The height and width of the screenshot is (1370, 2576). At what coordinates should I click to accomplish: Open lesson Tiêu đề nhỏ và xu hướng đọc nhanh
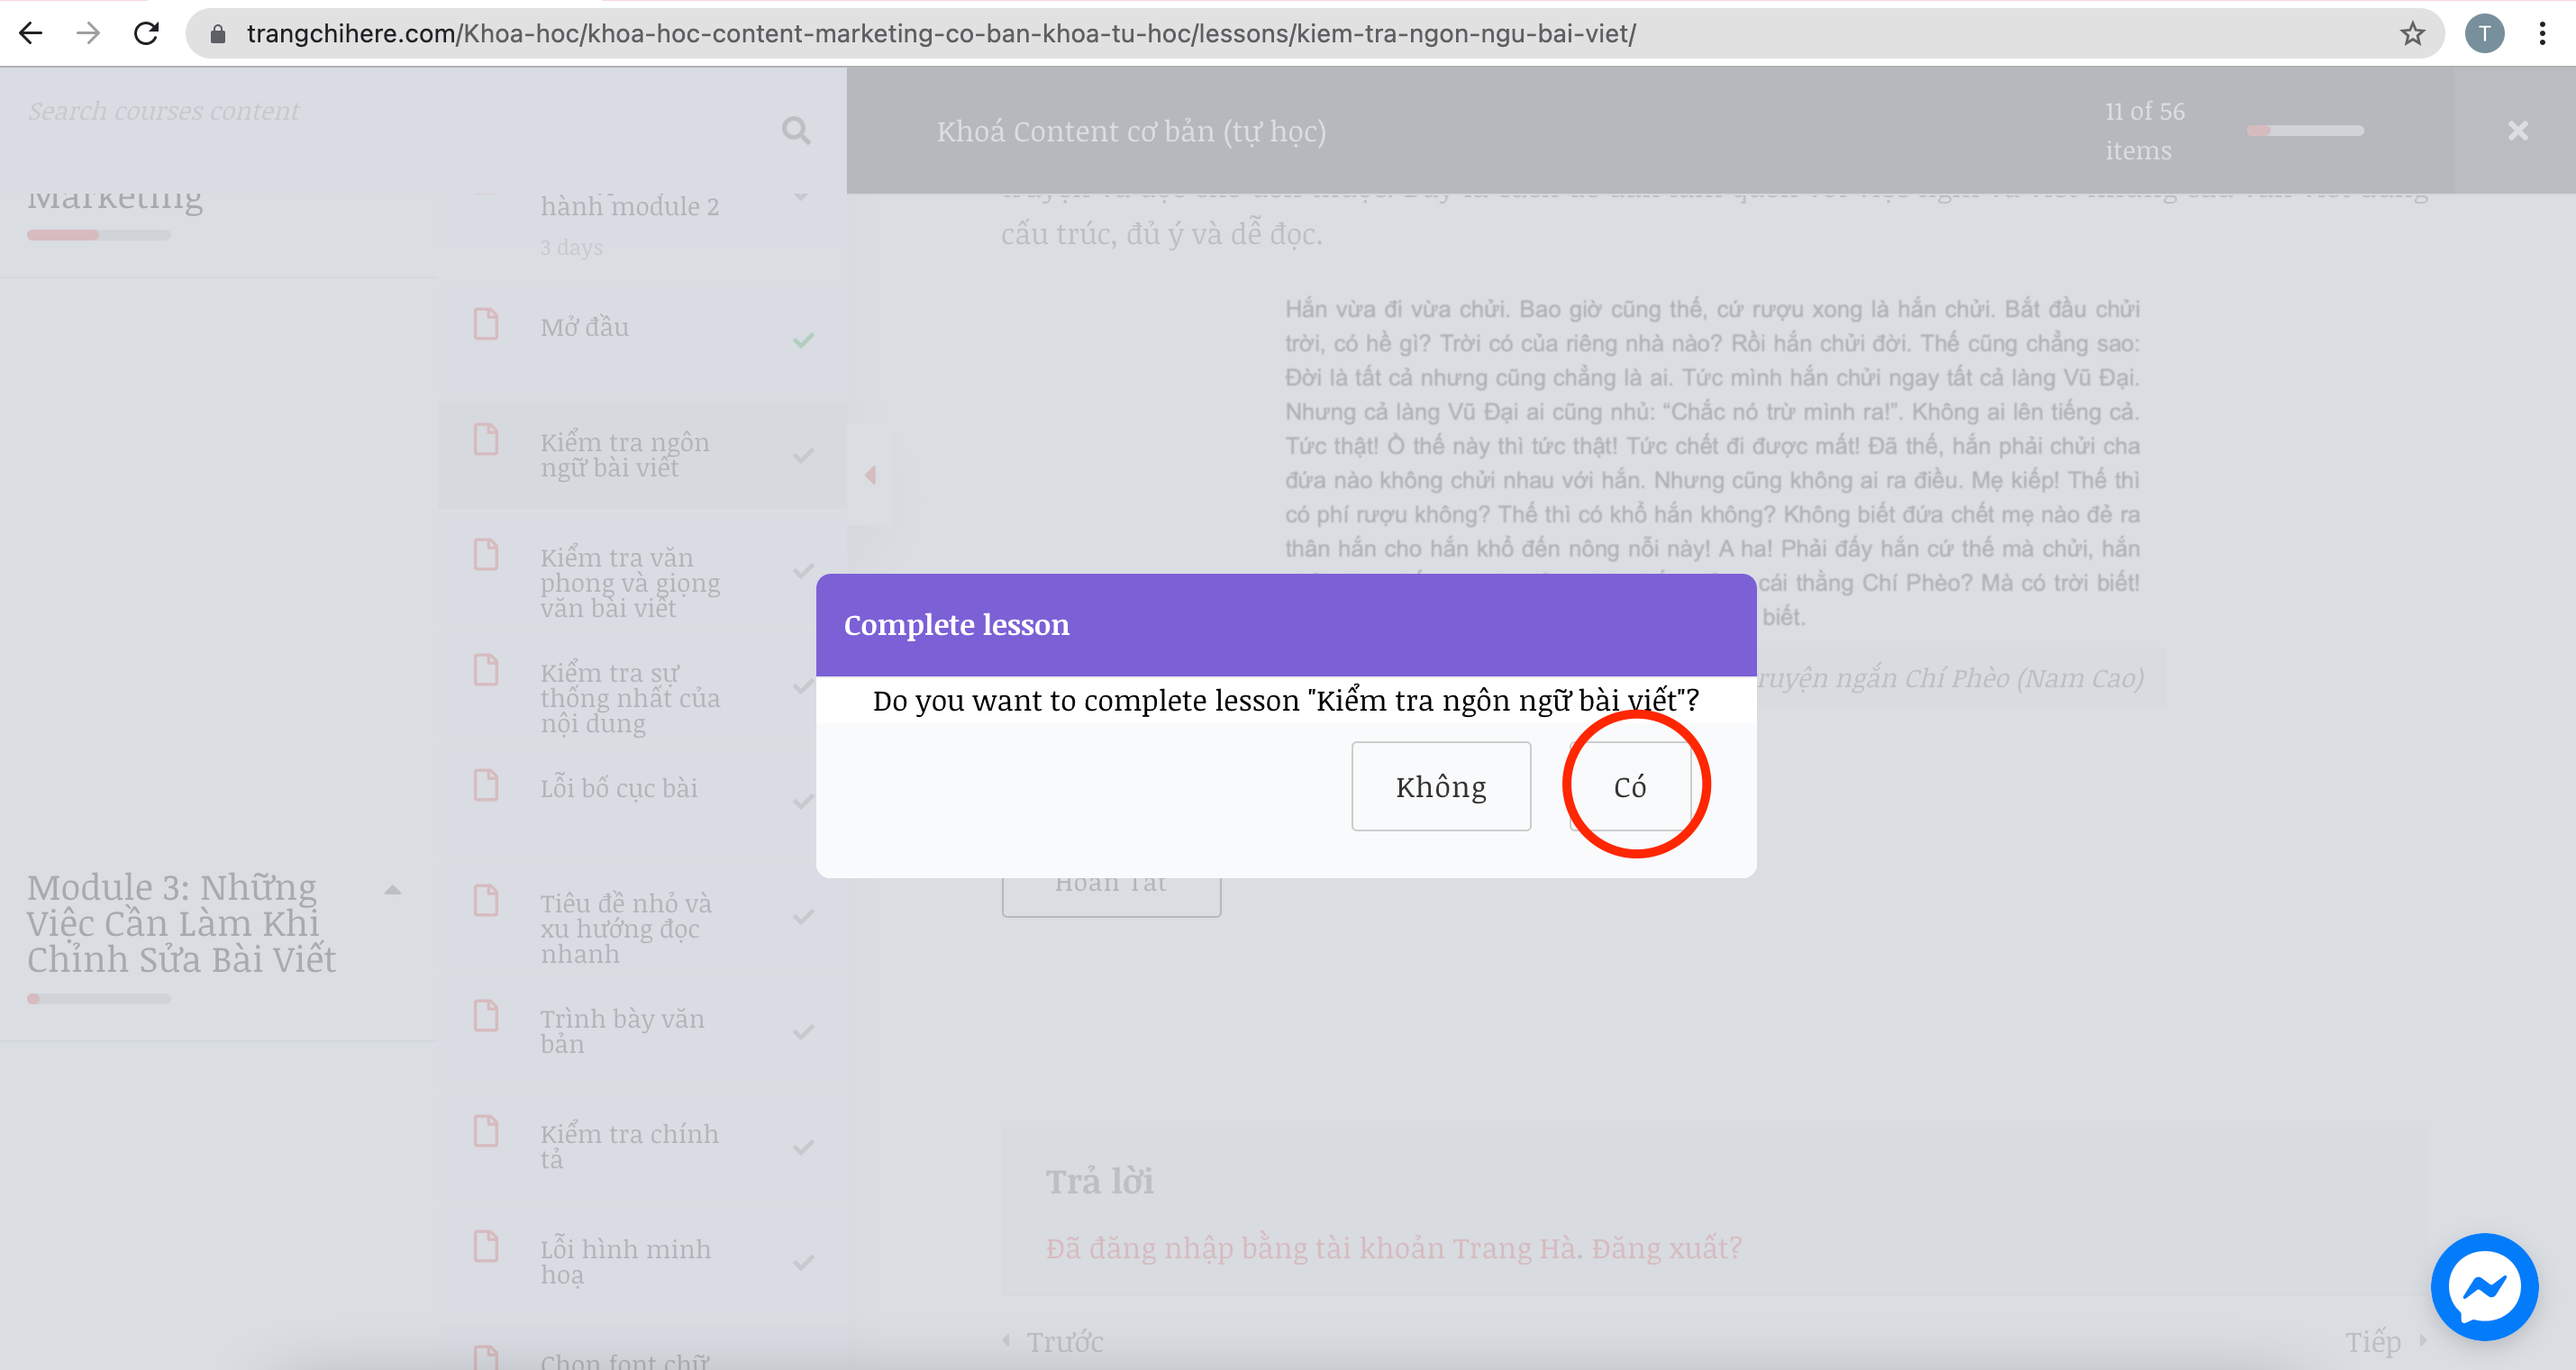pos(626,928)
